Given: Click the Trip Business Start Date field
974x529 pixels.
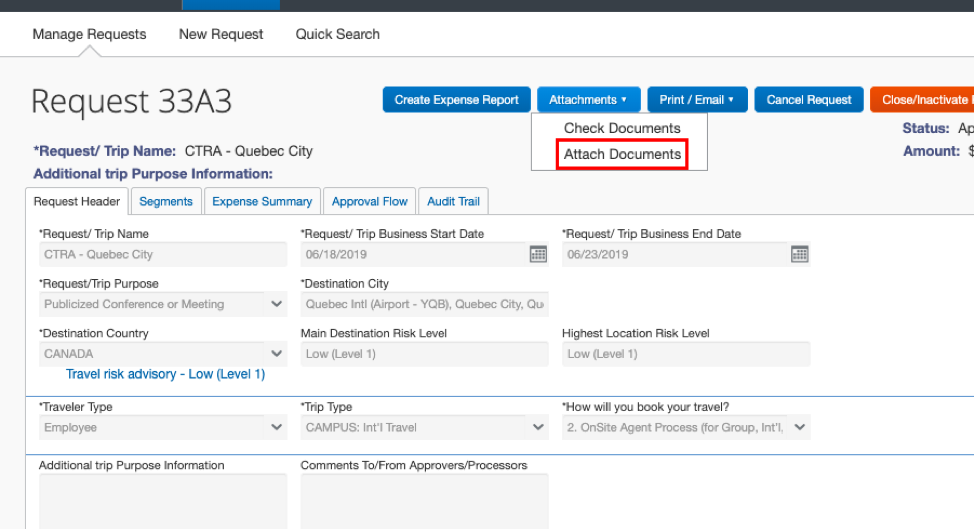Looking at the screenshot, I should click(x=414, y=255).
